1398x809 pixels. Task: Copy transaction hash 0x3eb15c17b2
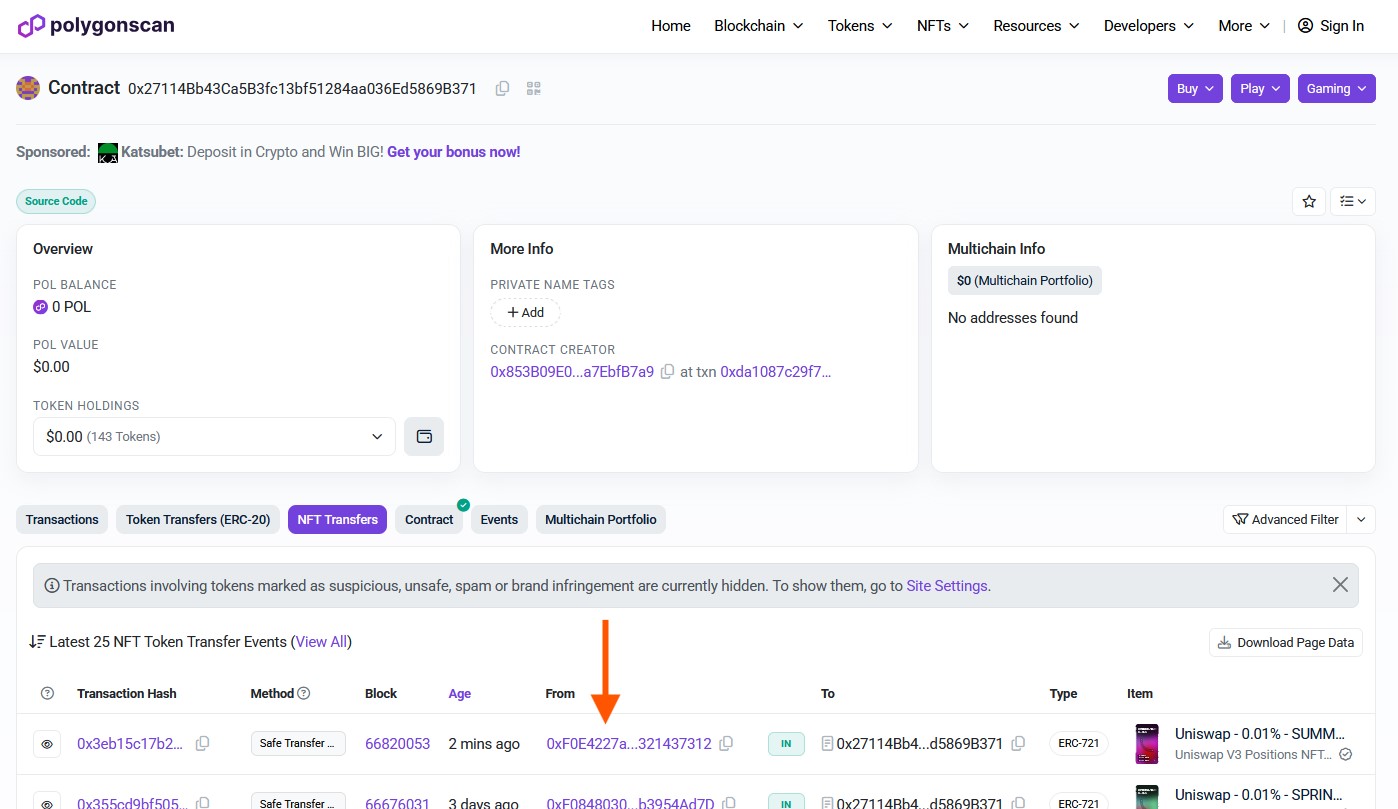pyautogui.click(x=203, y=744)
